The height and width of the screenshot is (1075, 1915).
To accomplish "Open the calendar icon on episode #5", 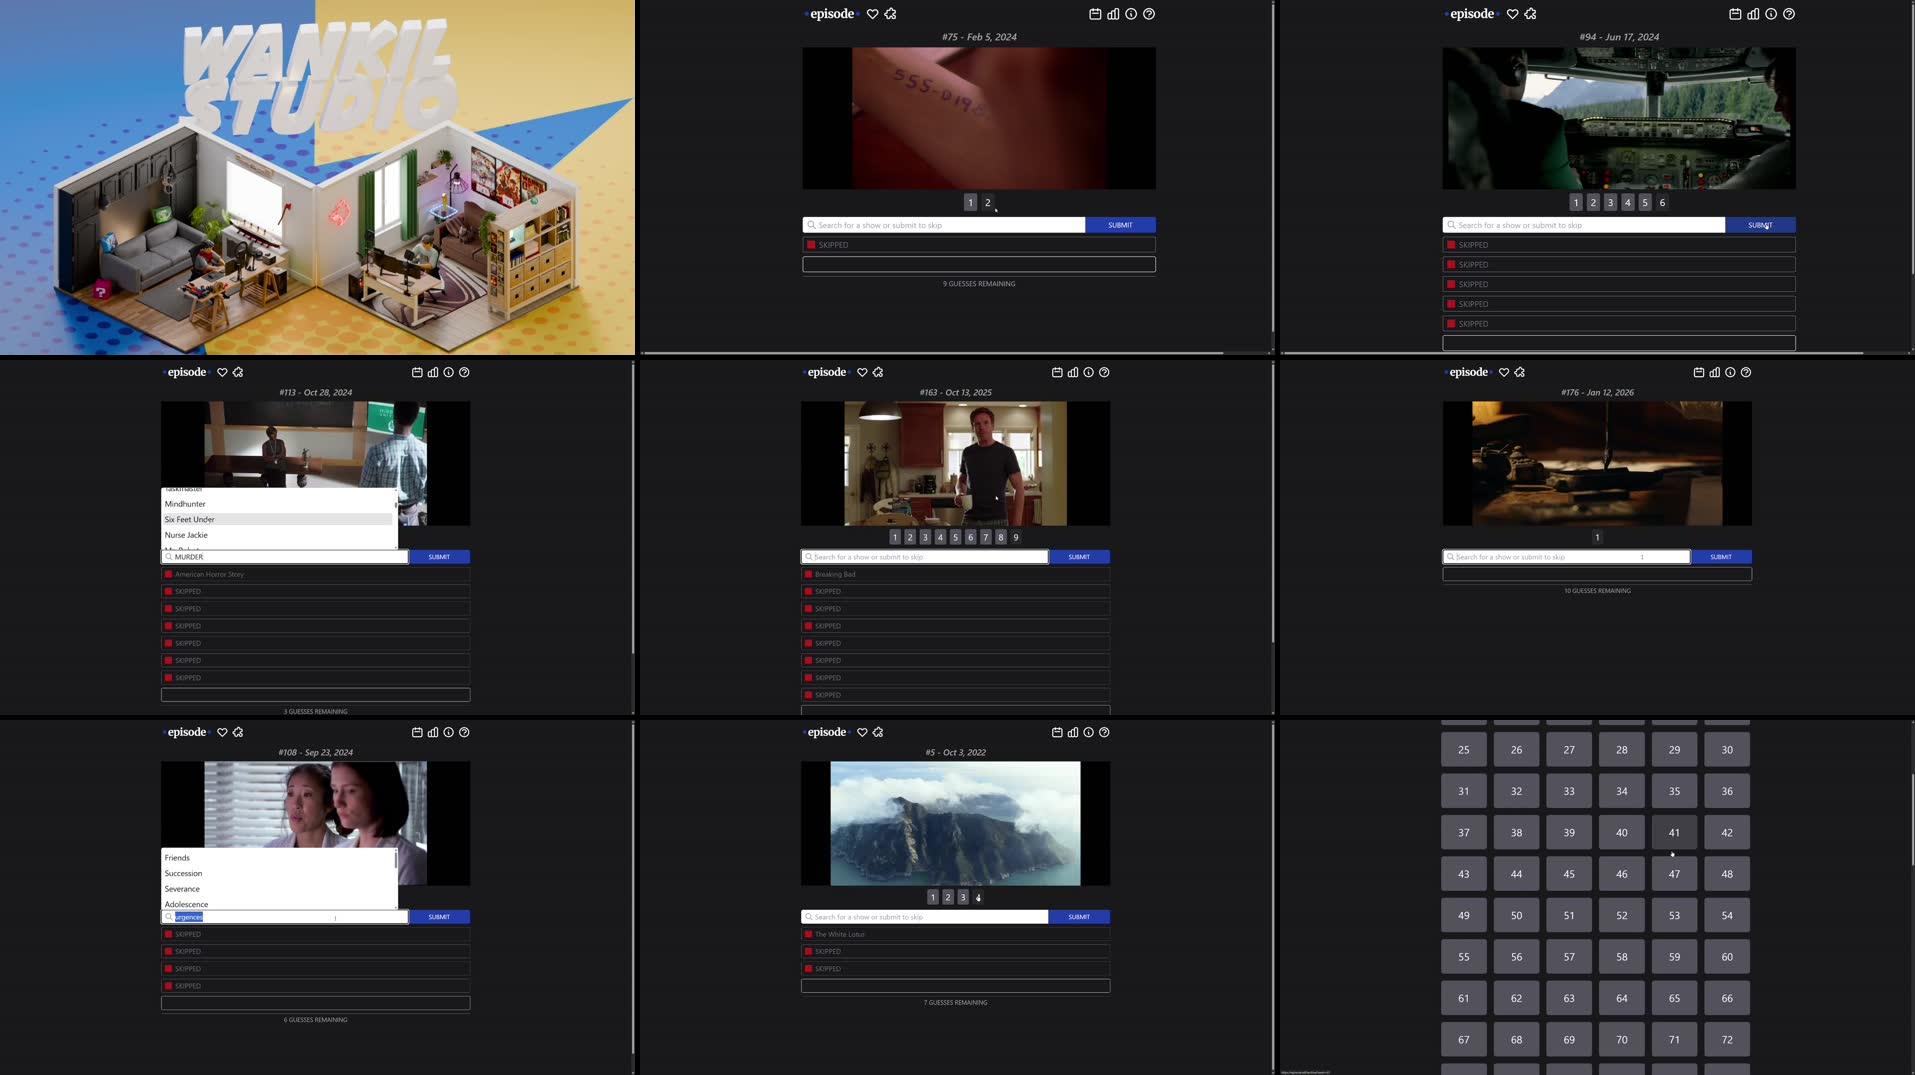I will click(1057, 732).
